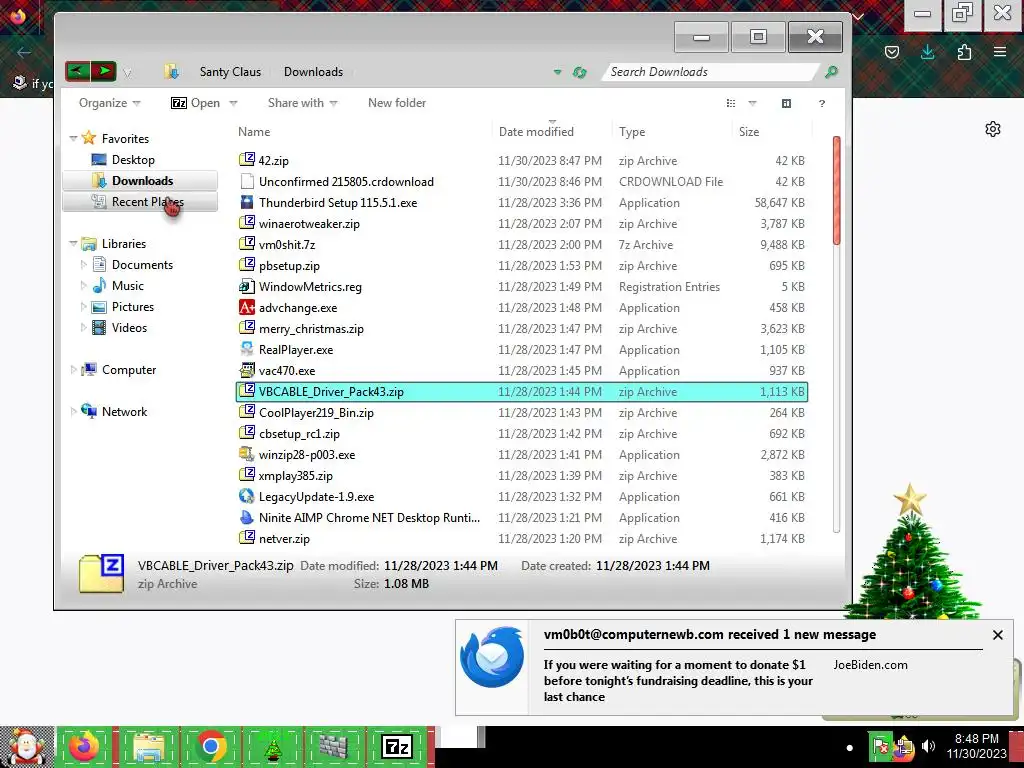This screenshot has height=768, width=1024.
Task: Click the Ninite AIMP Chrome installer icon
Action: (247, 517)
